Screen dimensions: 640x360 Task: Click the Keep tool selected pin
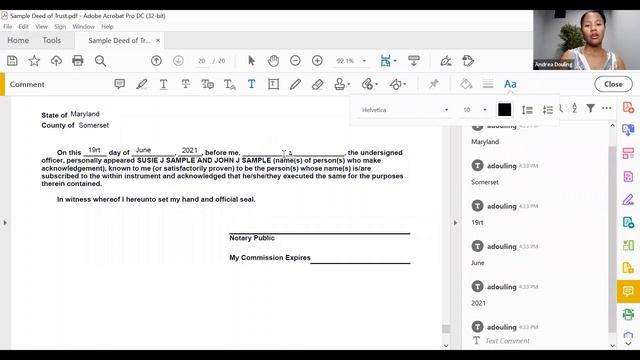(433, 84)
